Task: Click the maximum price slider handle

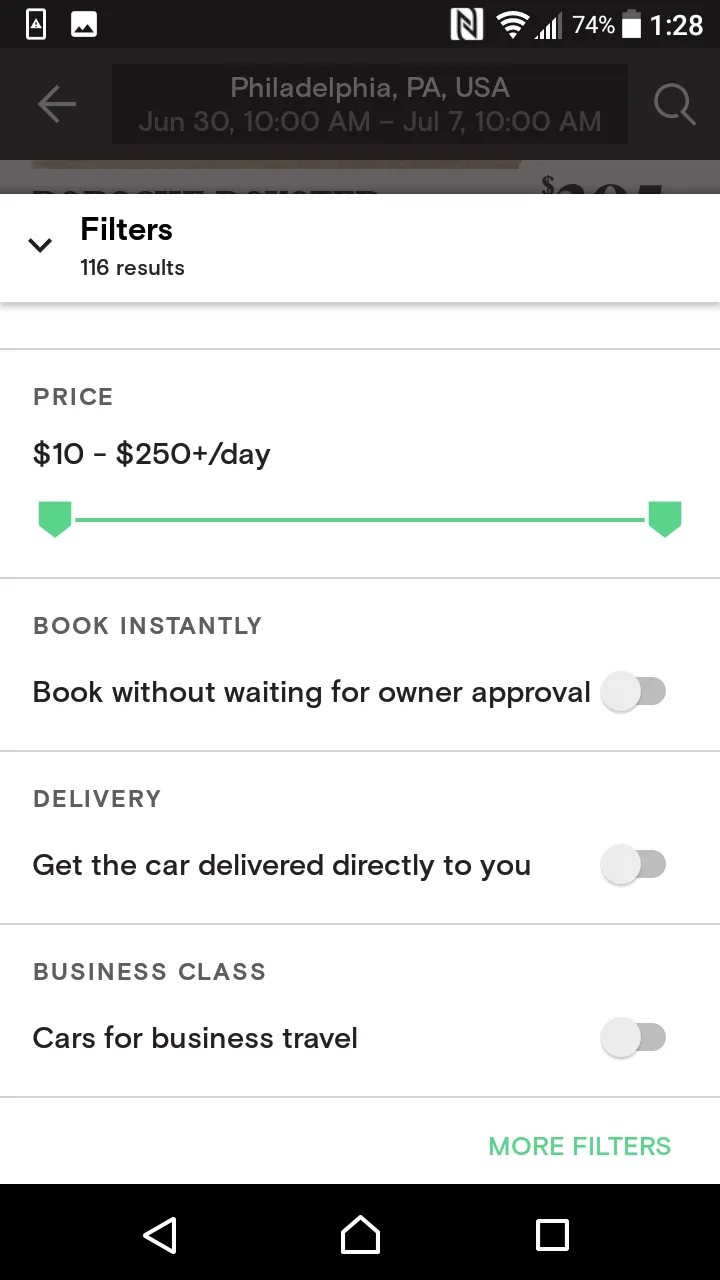Action: (665, 520)
